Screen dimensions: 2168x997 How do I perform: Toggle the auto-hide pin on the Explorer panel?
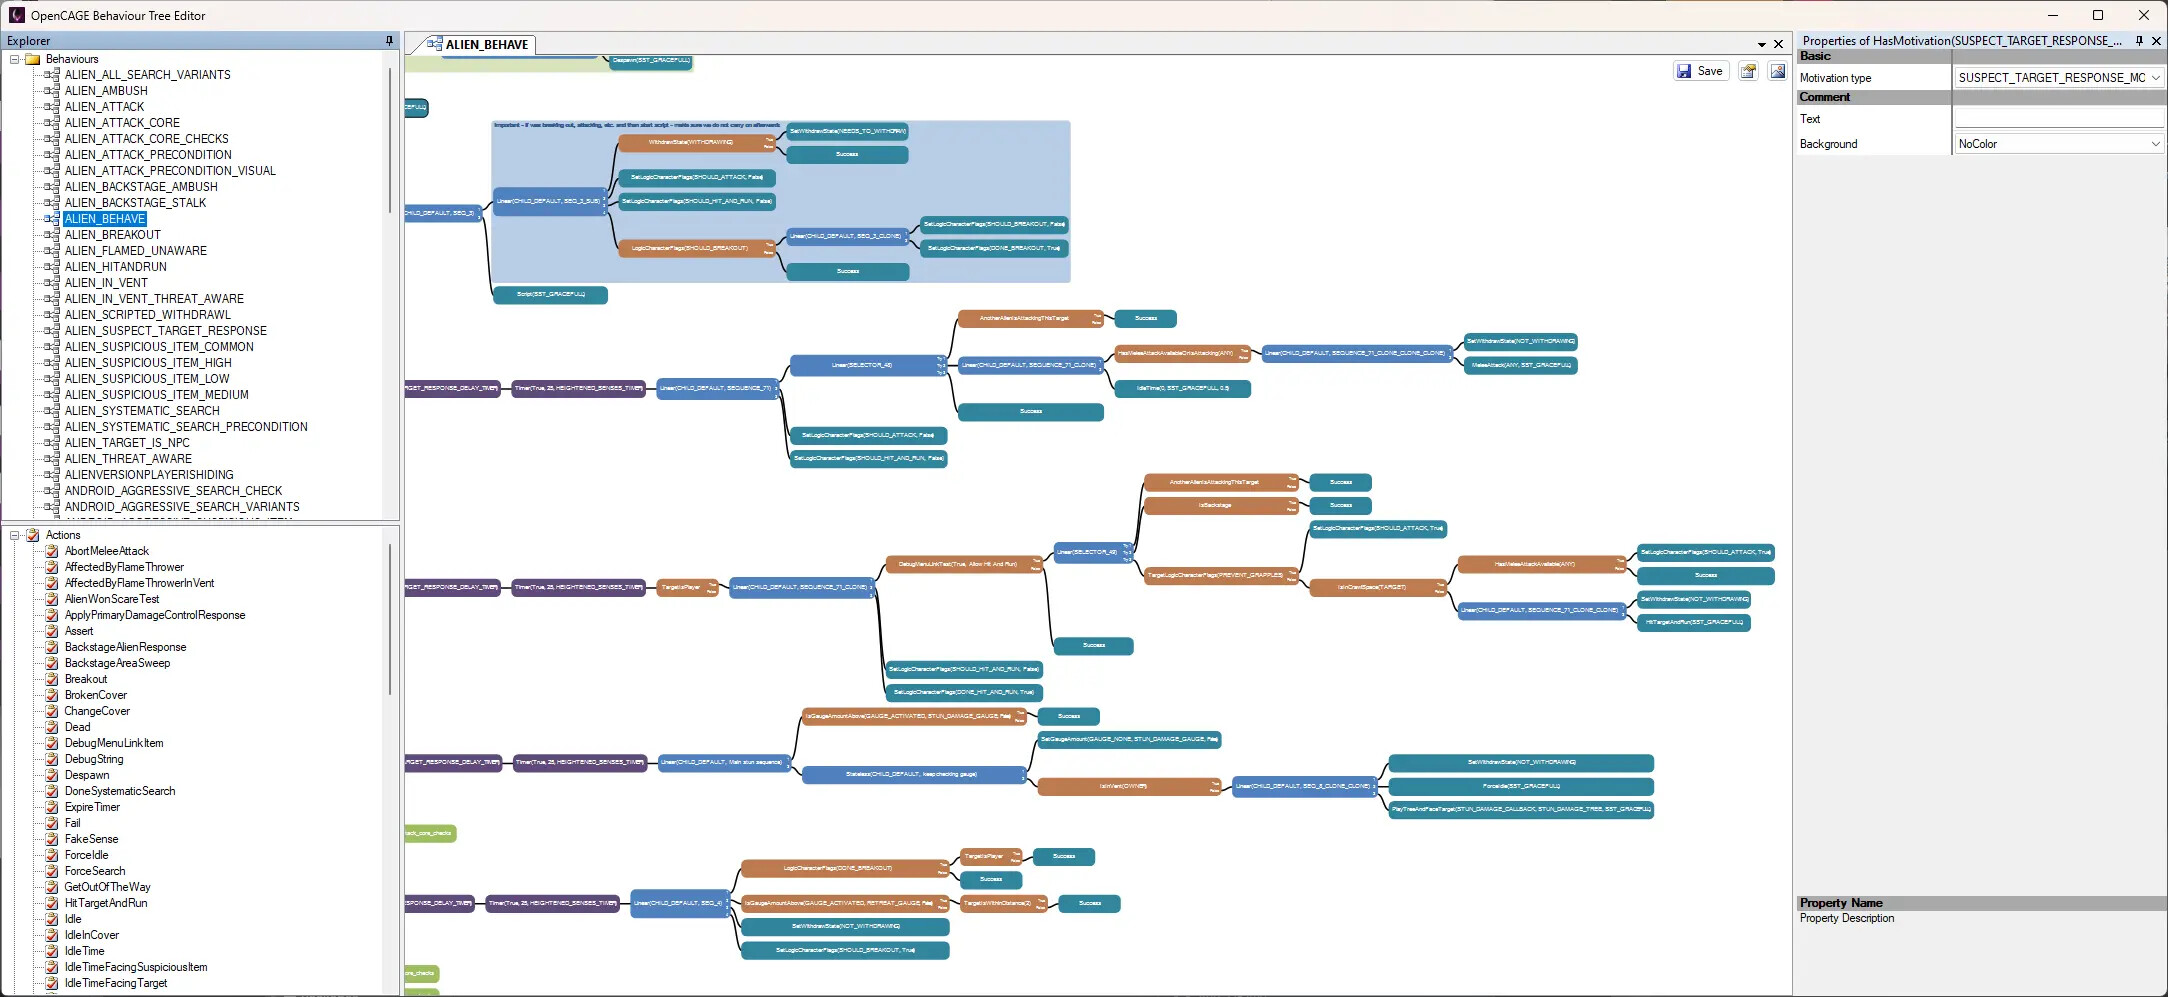tap(389, 41)
